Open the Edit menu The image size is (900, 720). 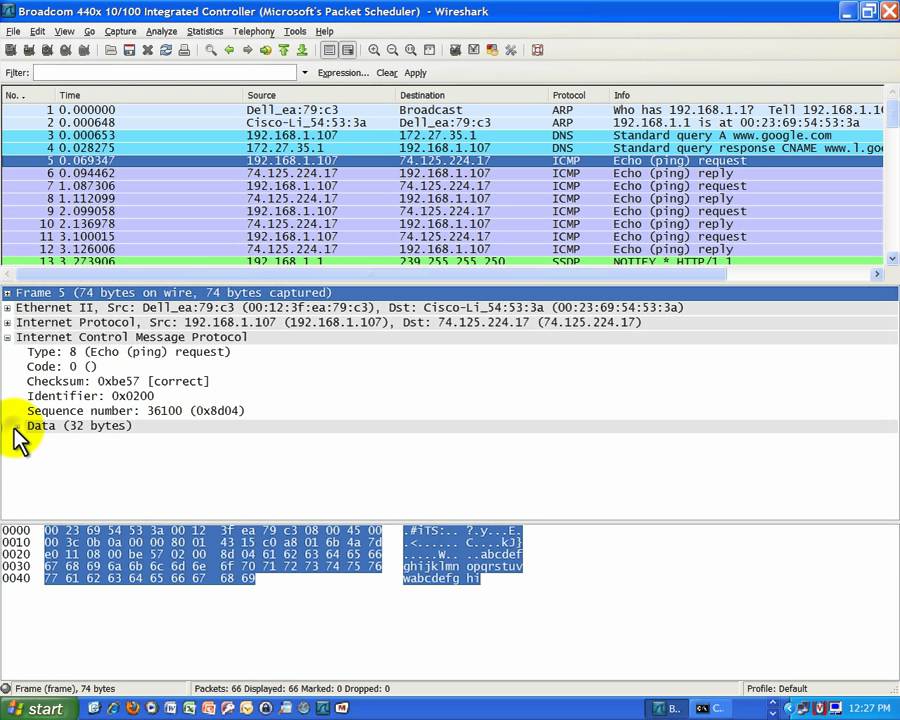click(x=37, y=32)
